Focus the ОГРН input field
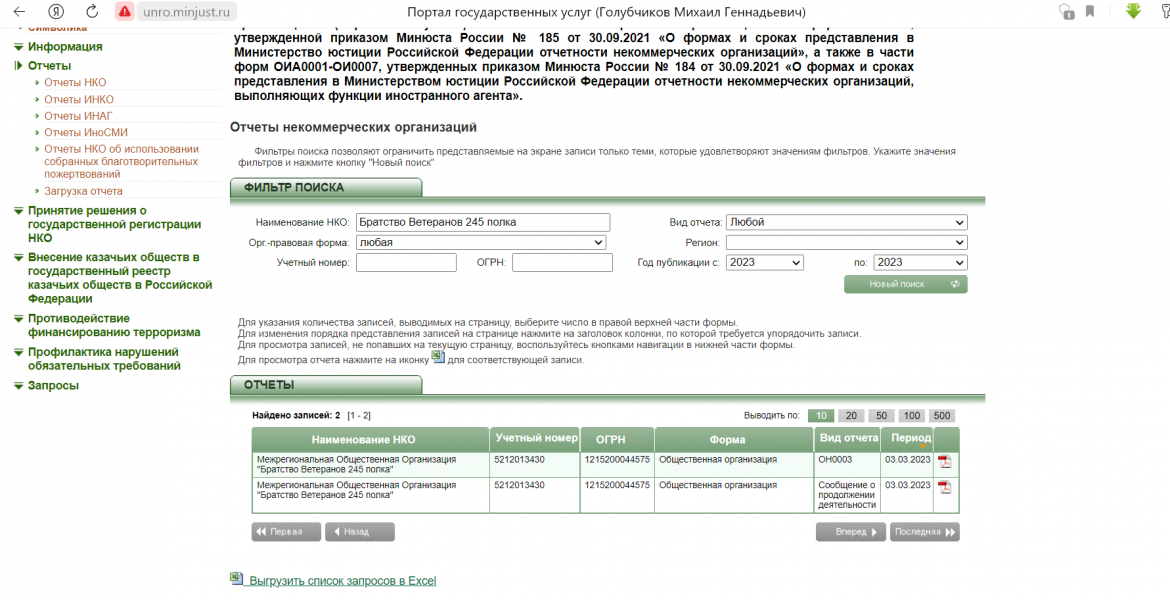This screenshot has height=600, width=1170. (562, 263)
